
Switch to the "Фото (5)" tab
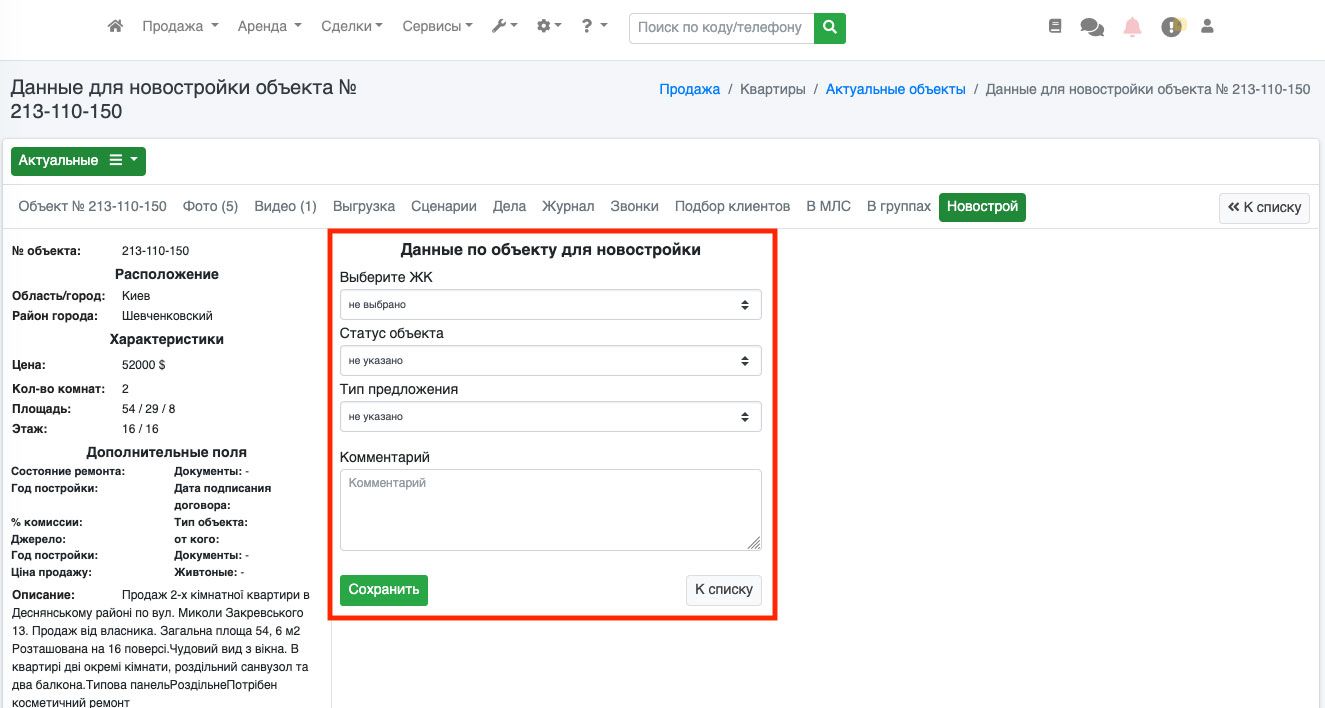click(210, 207)
